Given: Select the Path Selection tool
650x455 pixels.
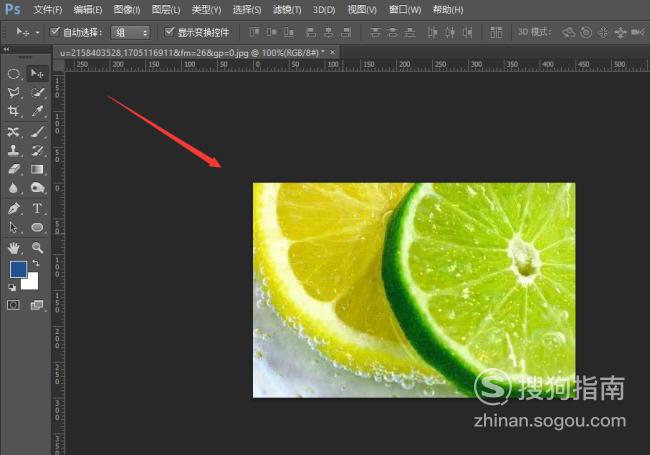Looking at the screenshot, I should click(14, 227).
